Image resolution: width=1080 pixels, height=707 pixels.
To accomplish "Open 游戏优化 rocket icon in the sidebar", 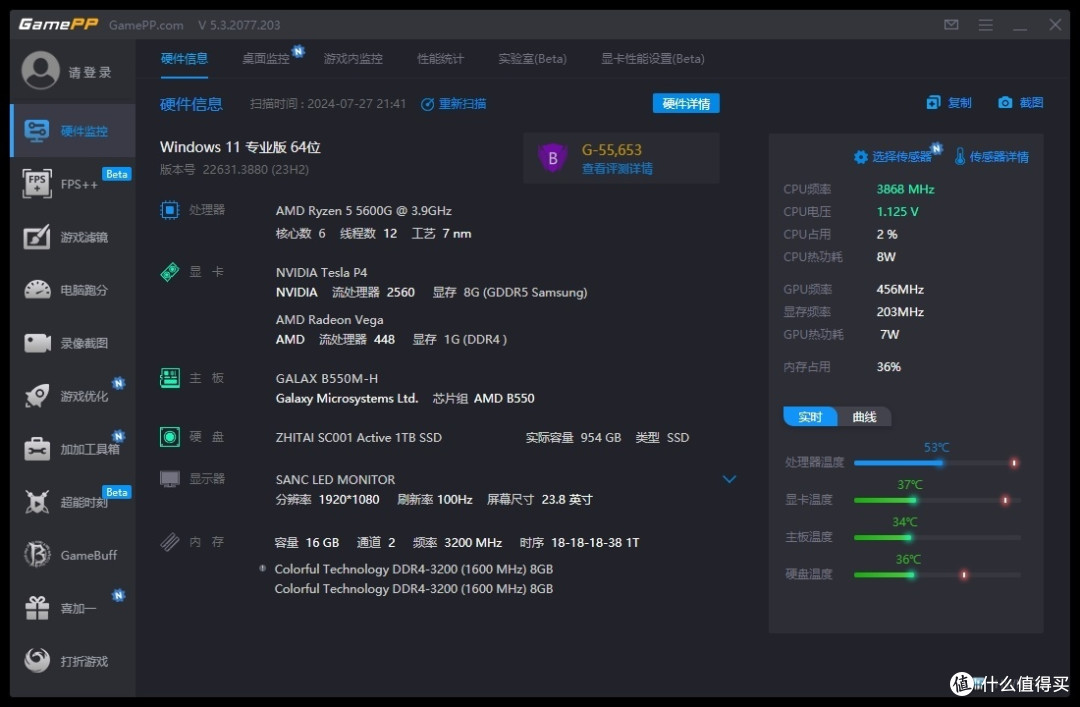I will pos(37,396).
